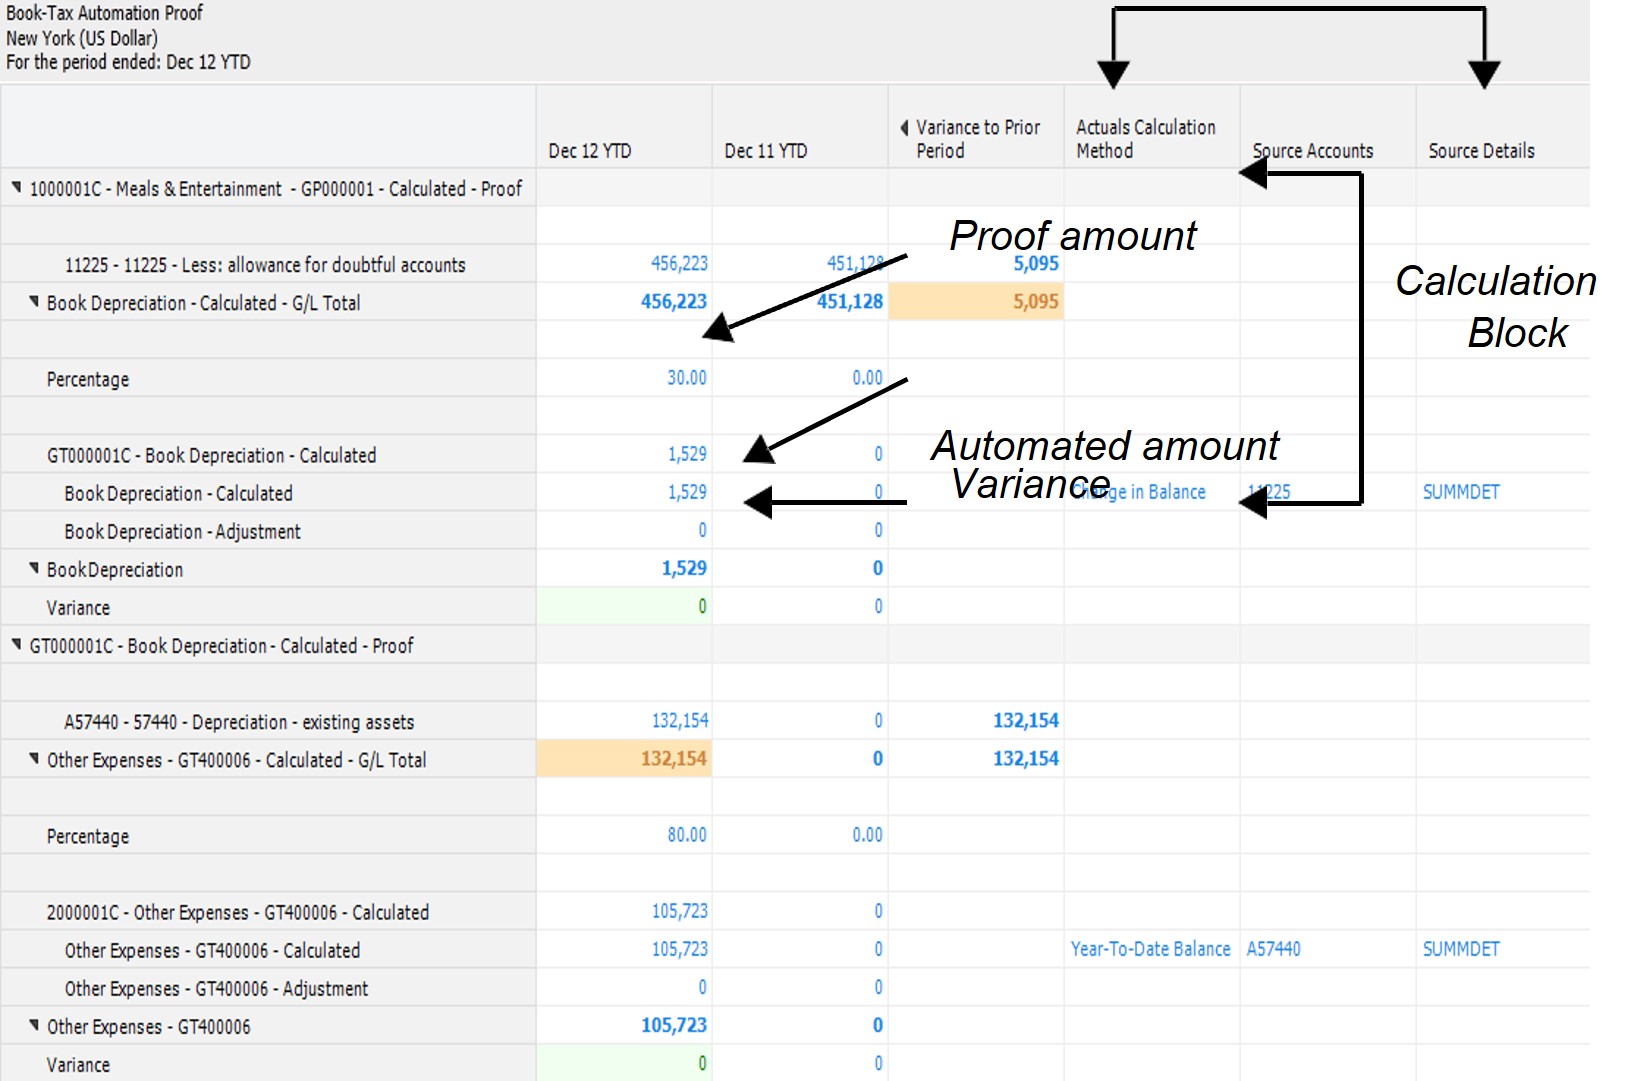This screenshot has height=1081, width=1634.
Task: Collapse the Book Depreciation G/L Total row
Action: pos(34,302)
